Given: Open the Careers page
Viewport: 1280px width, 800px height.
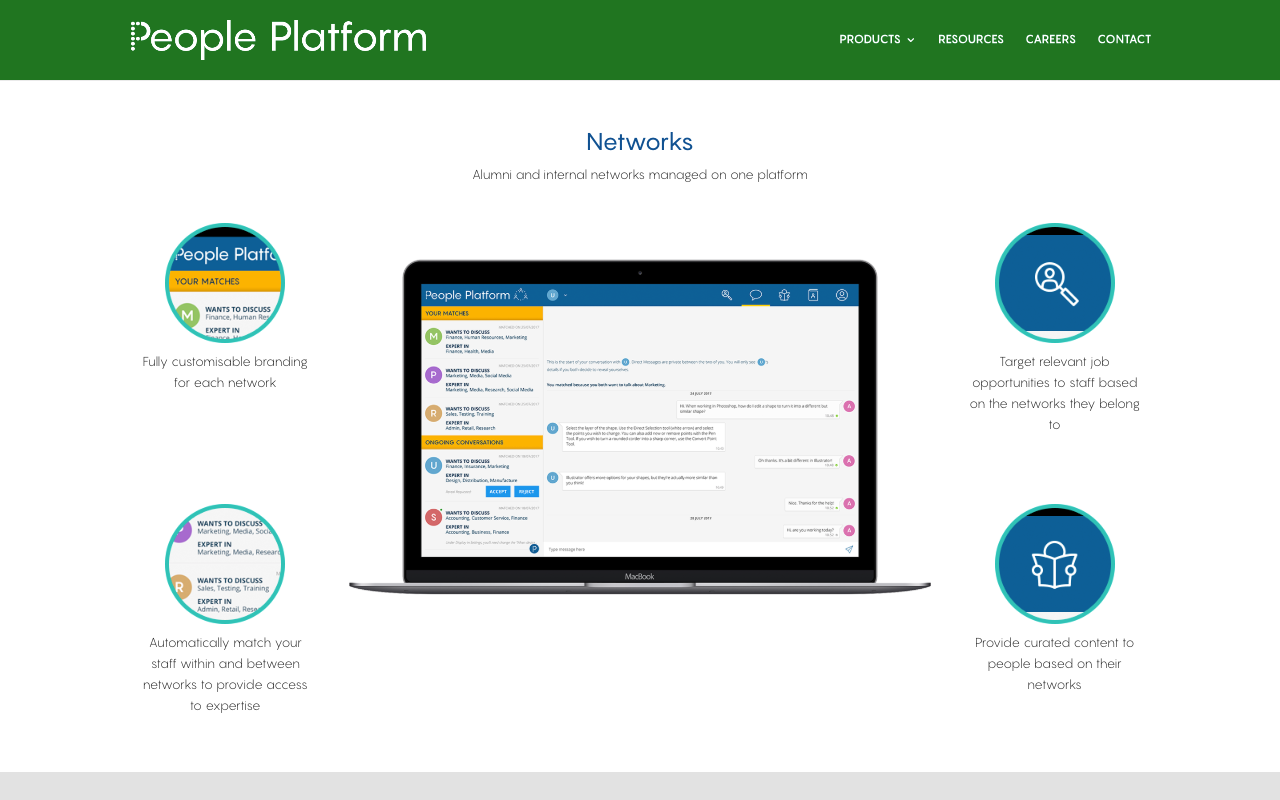Looking at the screenshot, I should (x=1051, y=40).
